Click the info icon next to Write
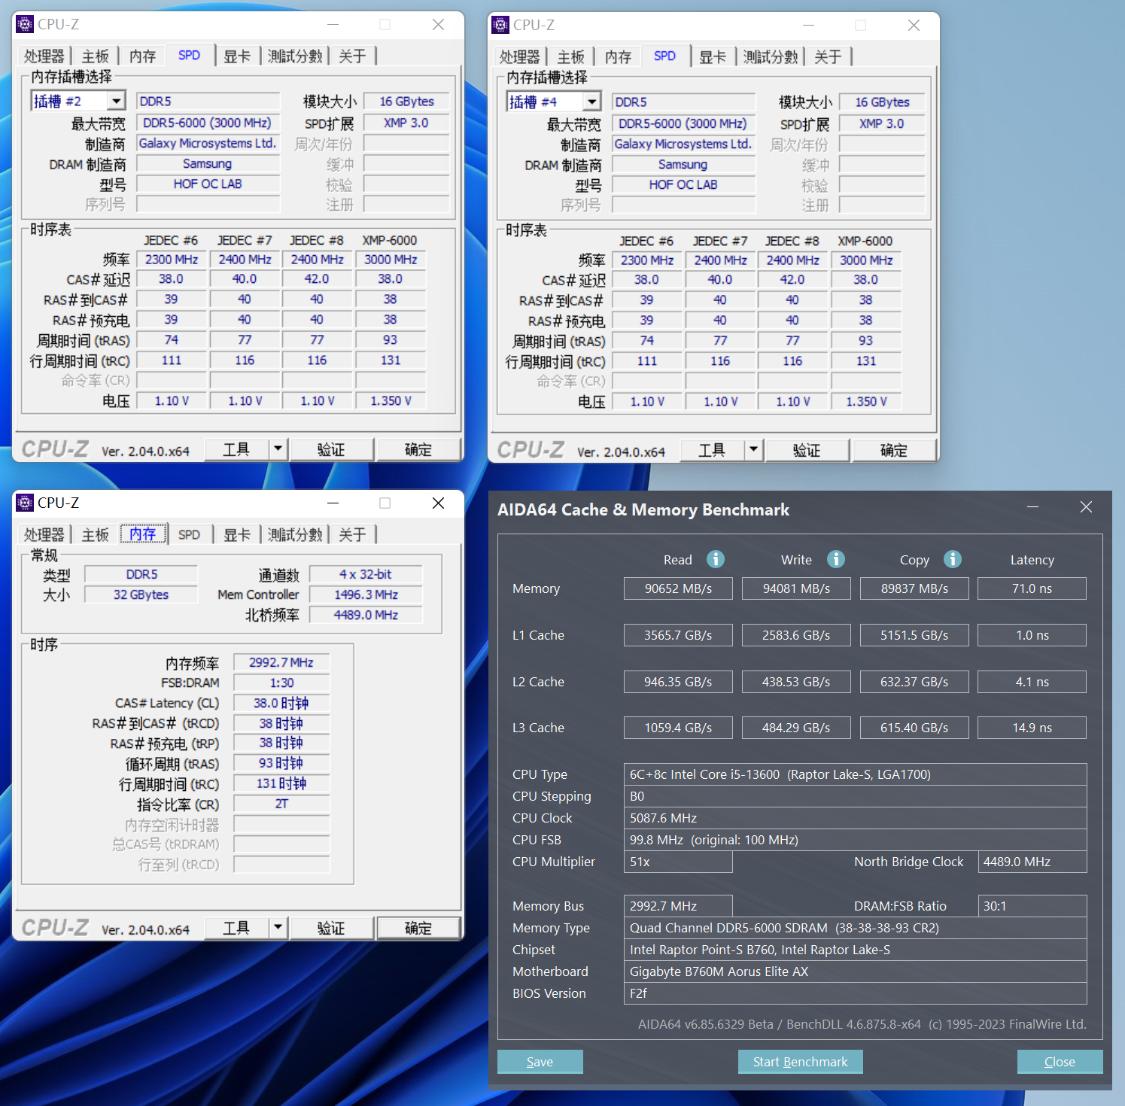The height and width of the screenshot is (1106, 1125). (x=836, y=559)
